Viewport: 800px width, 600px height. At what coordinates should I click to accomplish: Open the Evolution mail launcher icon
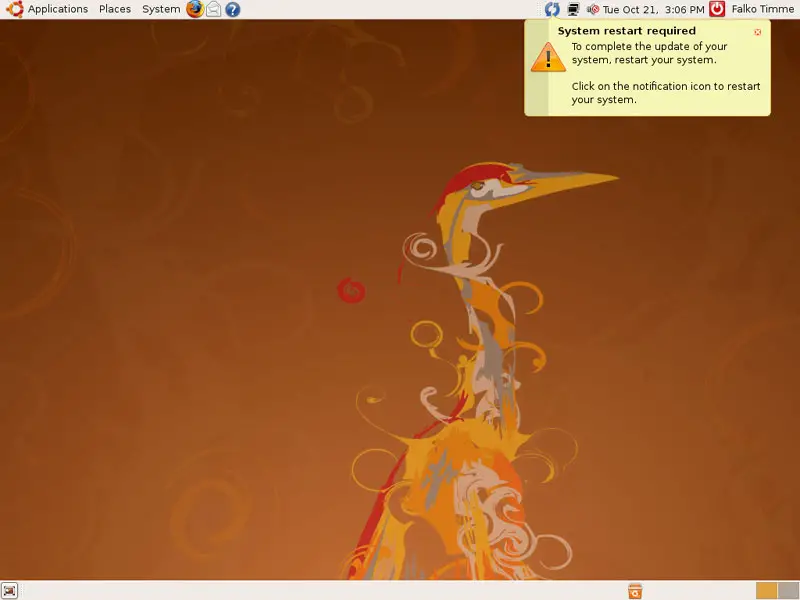coord(214,9)
